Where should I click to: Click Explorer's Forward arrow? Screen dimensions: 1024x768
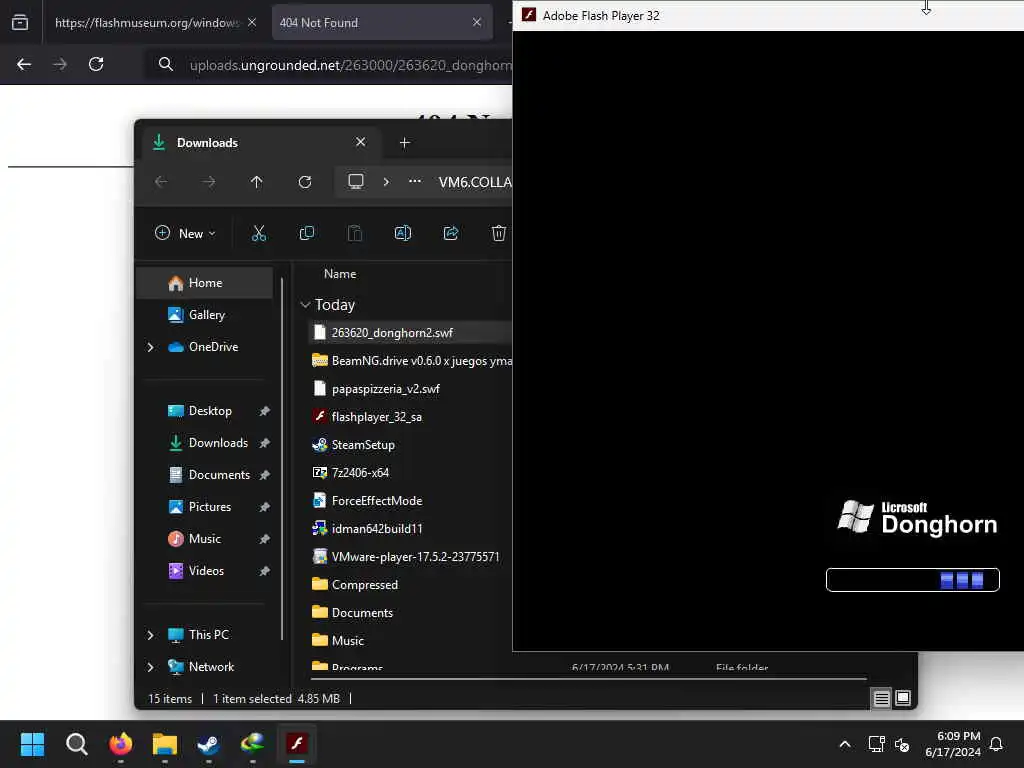point(208,182)
